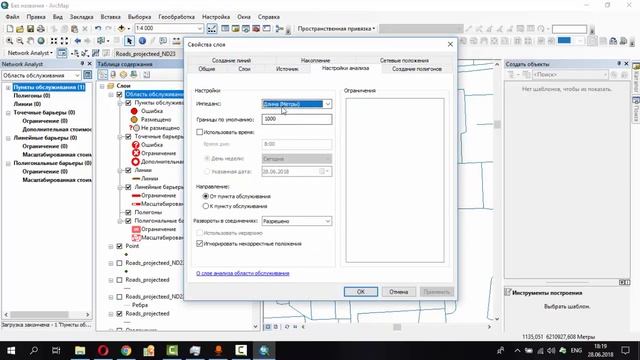Screen dimensions: 640x360
Task: Open О слое анализа области обслуживания link
Action: [243, 273]
